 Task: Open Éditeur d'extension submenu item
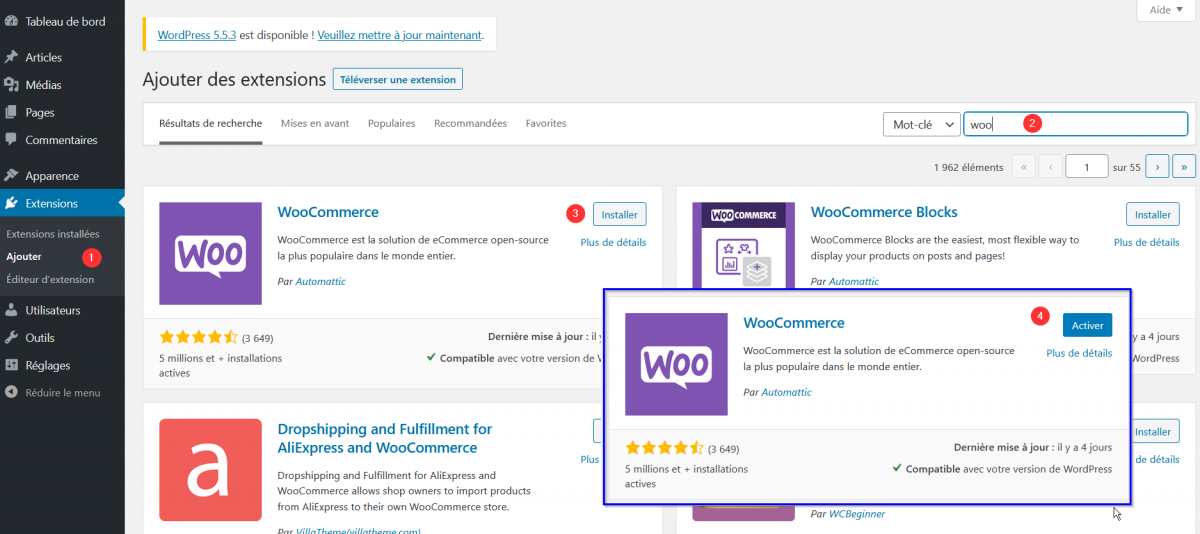click(50, 279)
